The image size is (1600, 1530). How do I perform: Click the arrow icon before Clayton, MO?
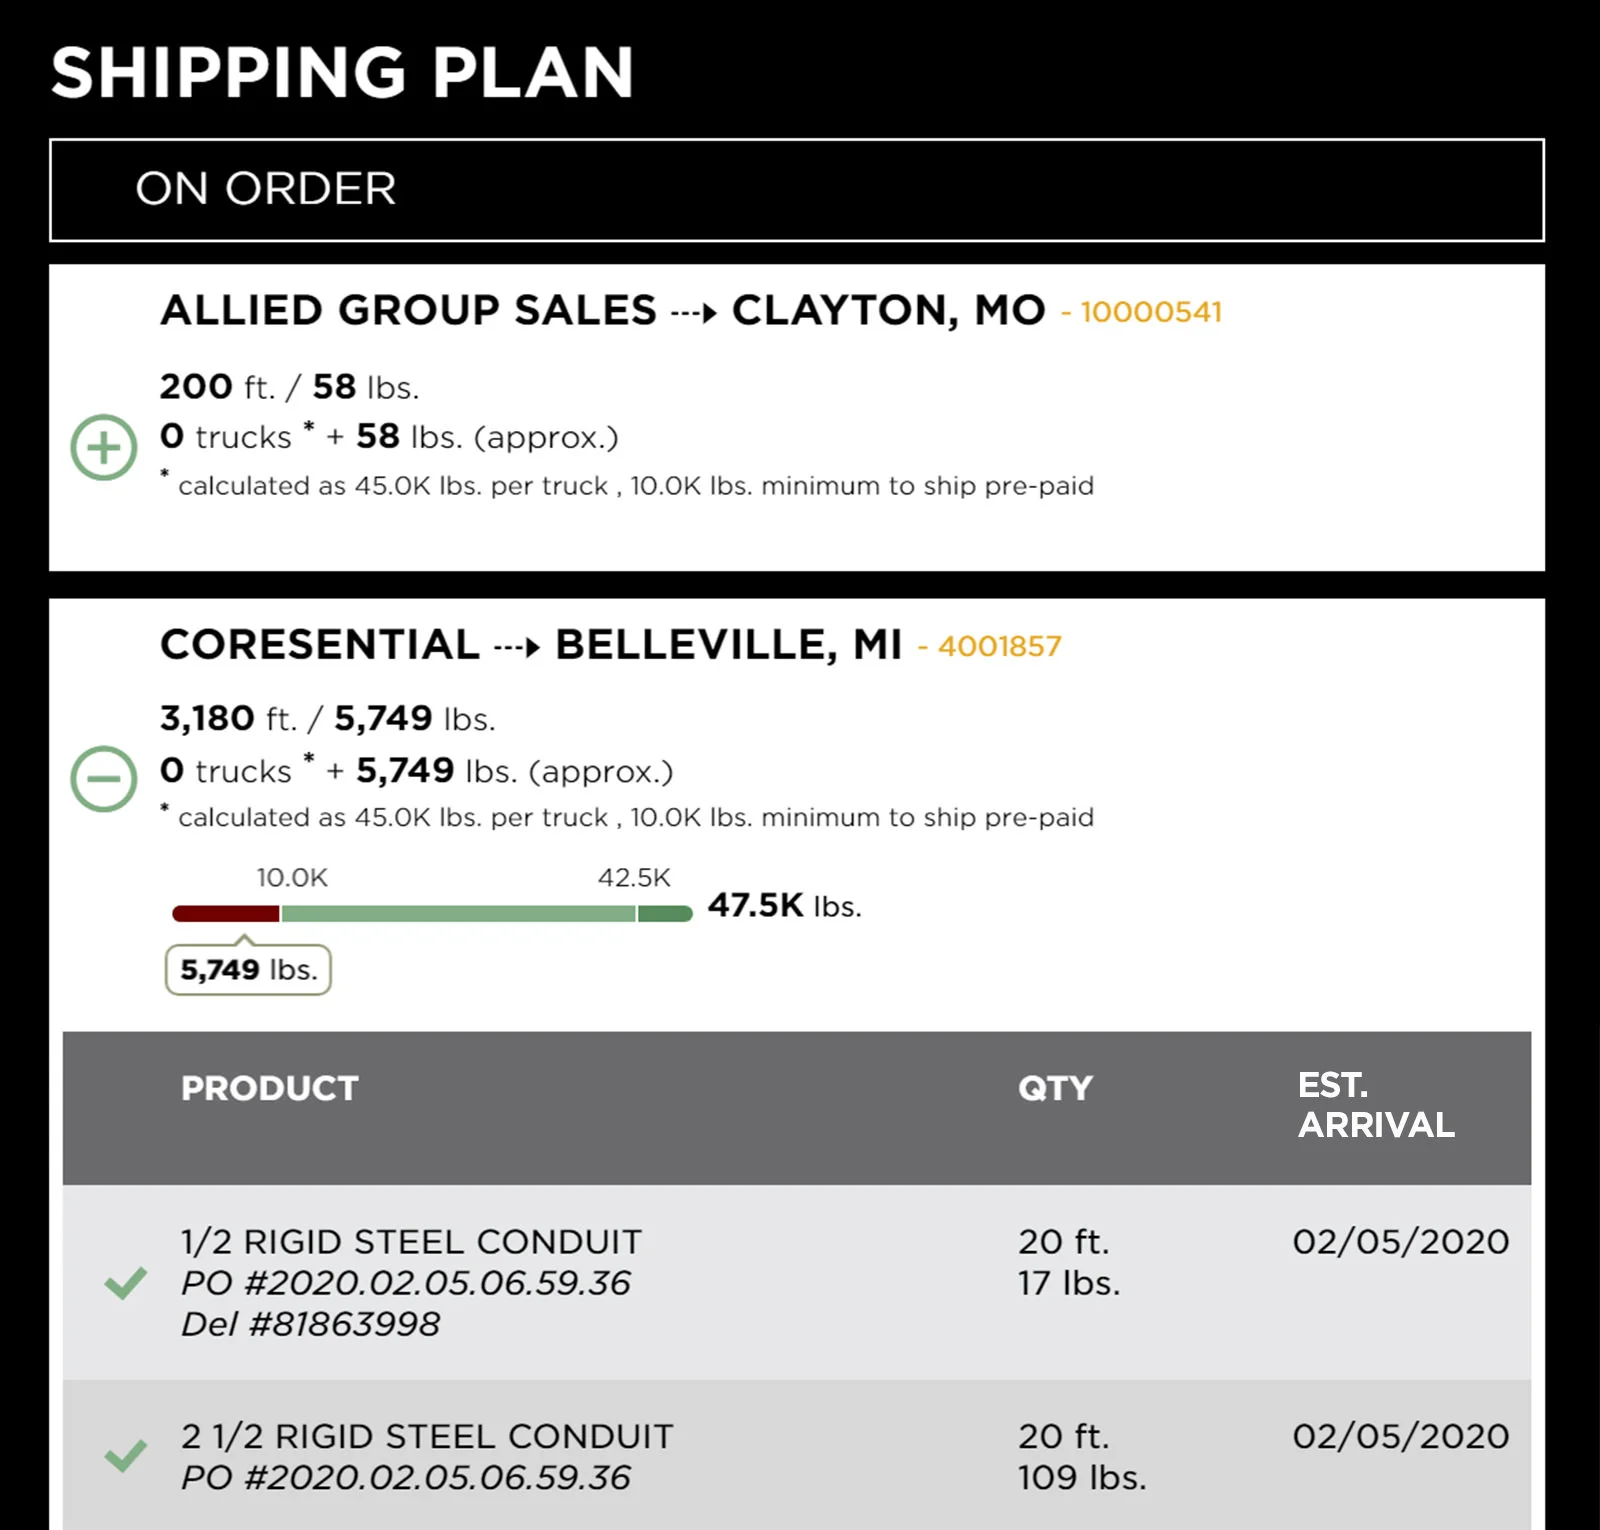pos(695,313)
